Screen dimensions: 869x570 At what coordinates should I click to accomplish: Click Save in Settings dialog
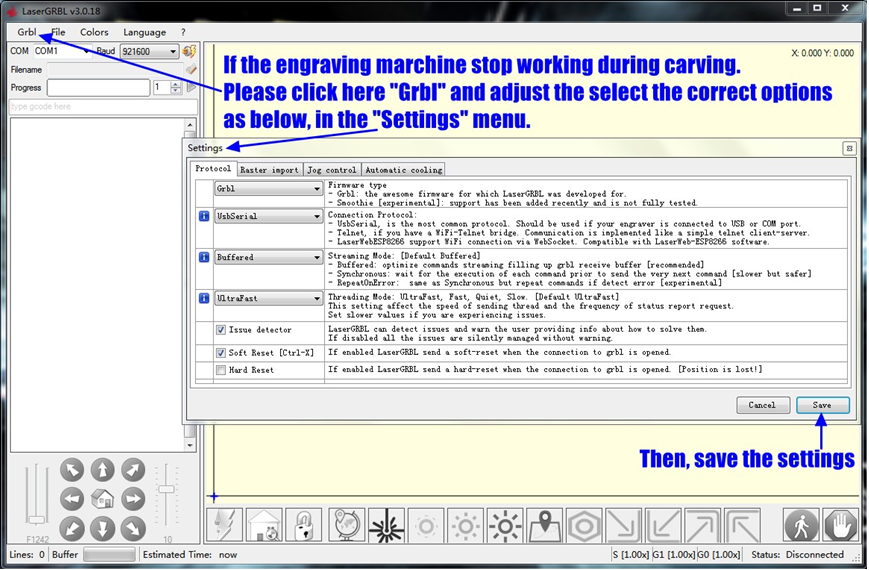coord(822,405)
